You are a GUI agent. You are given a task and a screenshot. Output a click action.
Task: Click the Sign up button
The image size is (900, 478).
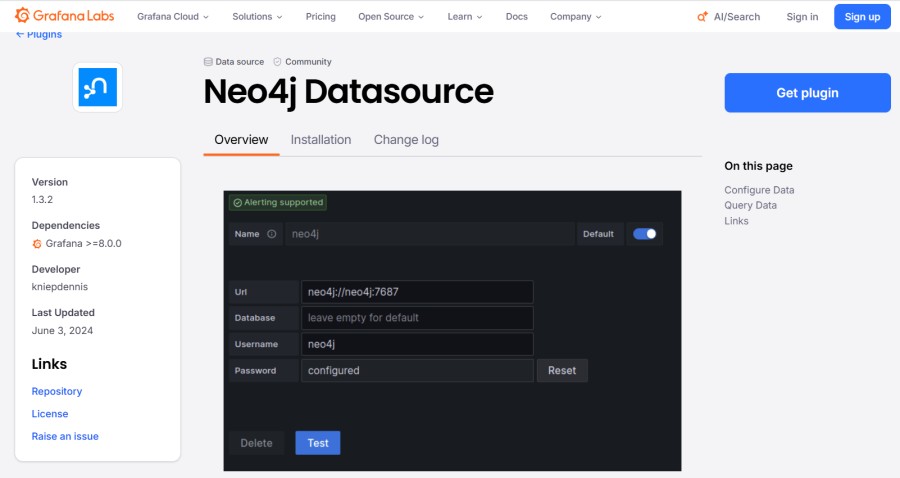coord(862,17)
